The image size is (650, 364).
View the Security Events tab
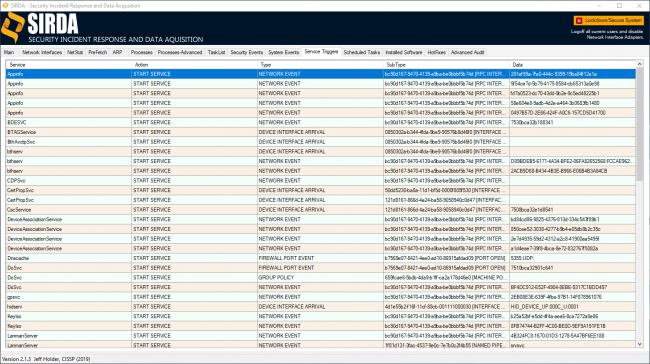247,52
